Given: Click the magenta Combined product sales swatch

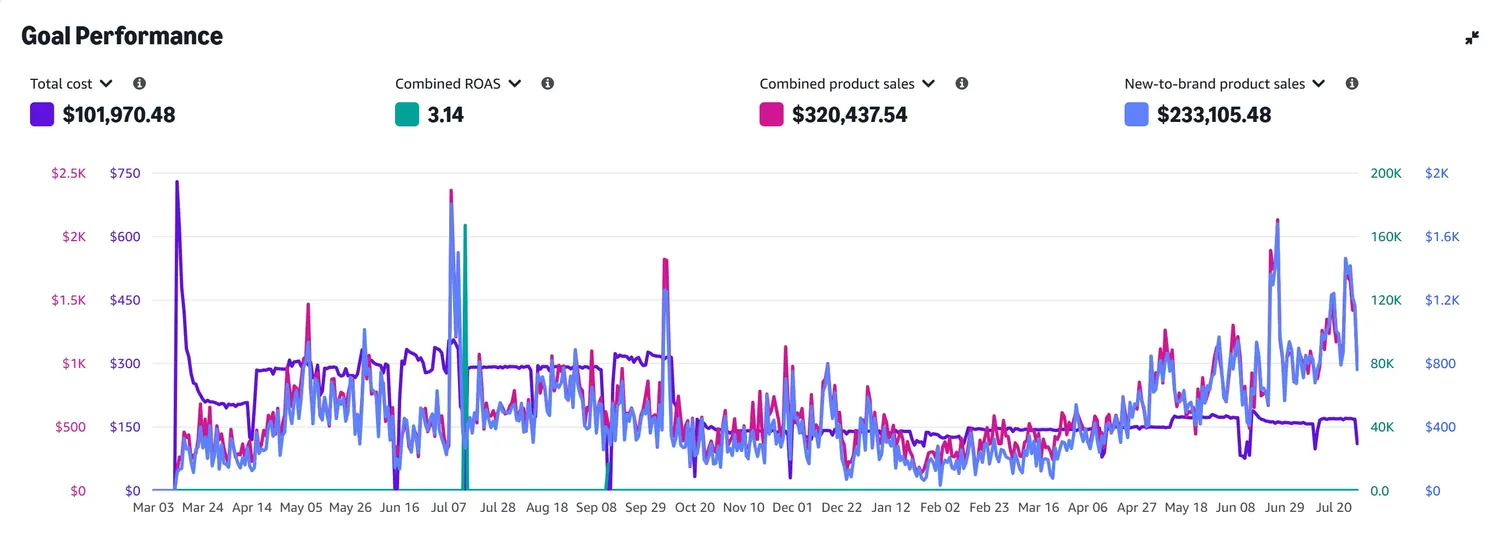Looking at the screenshot, I should point(772,114).
